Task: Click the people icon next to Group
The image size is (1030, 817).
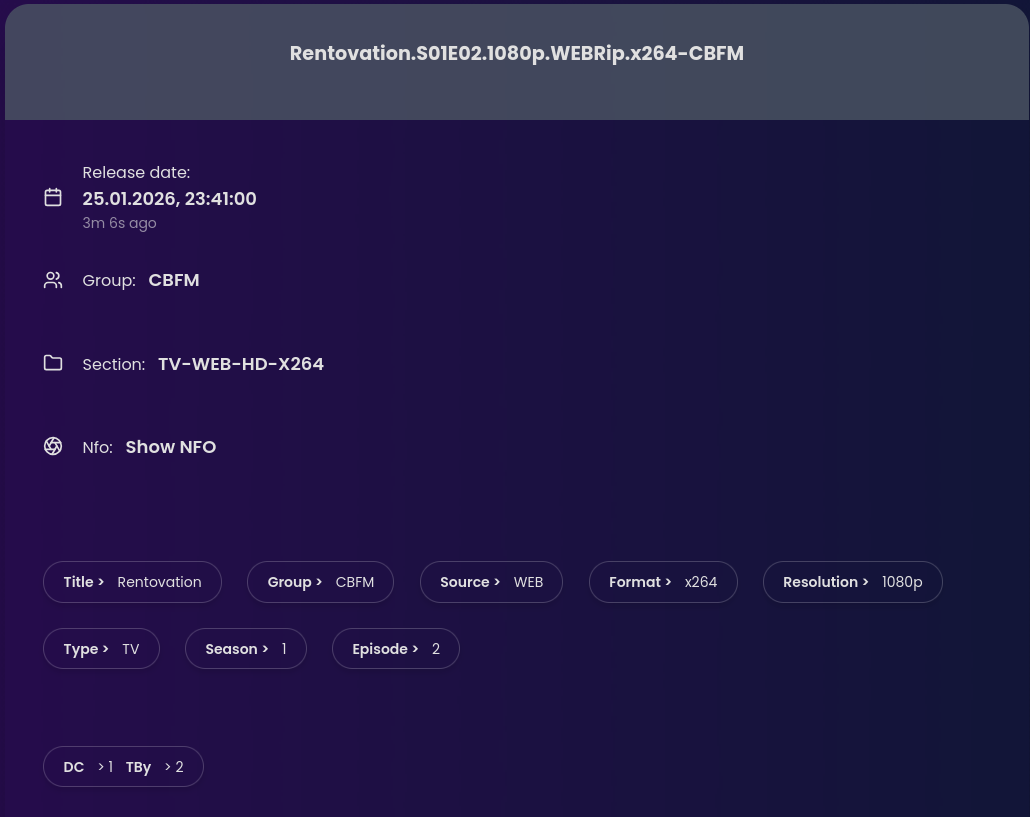Action: pyautogui.click(x=53, y=280)
